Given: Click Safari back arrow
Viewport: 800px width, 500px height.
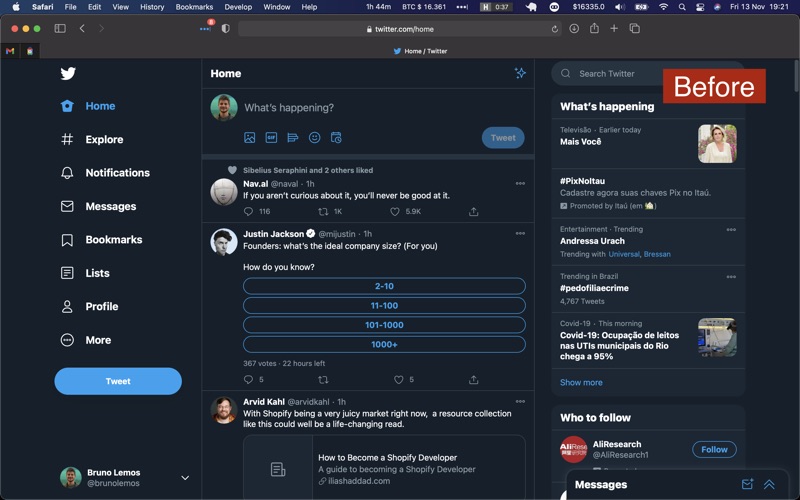Looking at the screenshot, I should 82,29.
